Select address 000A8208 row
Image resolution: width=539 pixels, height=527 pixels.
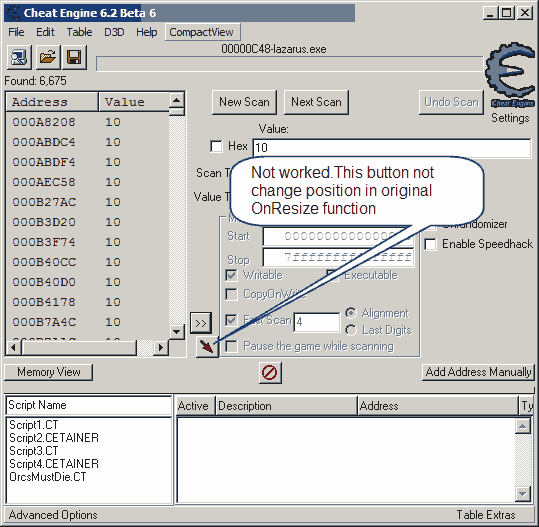click(87, 122)
